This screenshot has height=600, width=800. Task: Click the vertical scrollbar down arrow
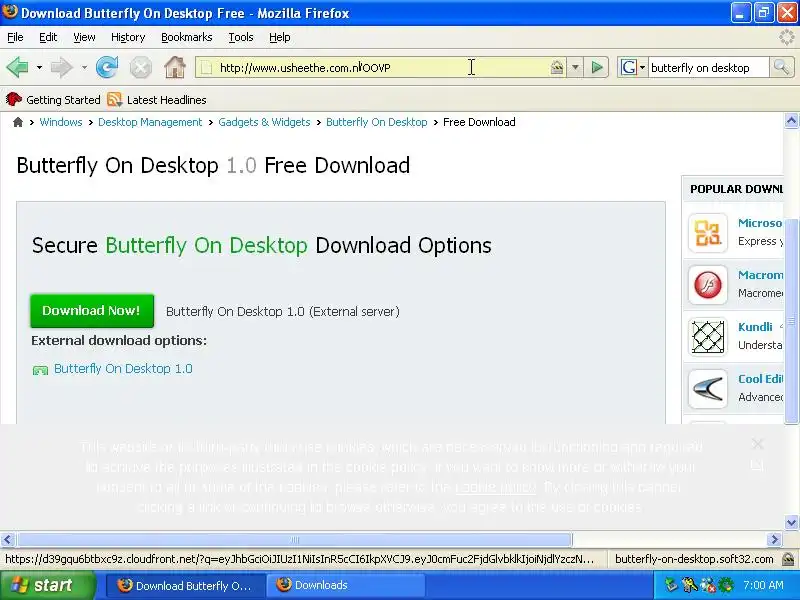coord(791,522)
